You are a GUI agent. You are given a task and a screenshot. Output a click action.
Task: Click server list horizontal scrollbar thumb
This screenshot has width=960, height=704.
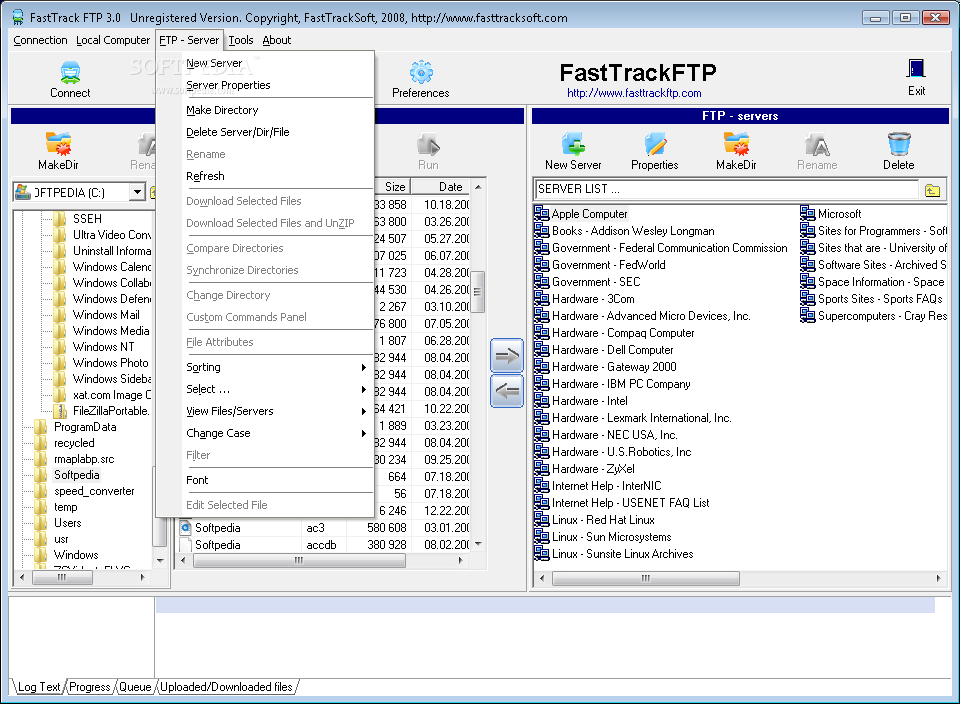pos(645,578)
